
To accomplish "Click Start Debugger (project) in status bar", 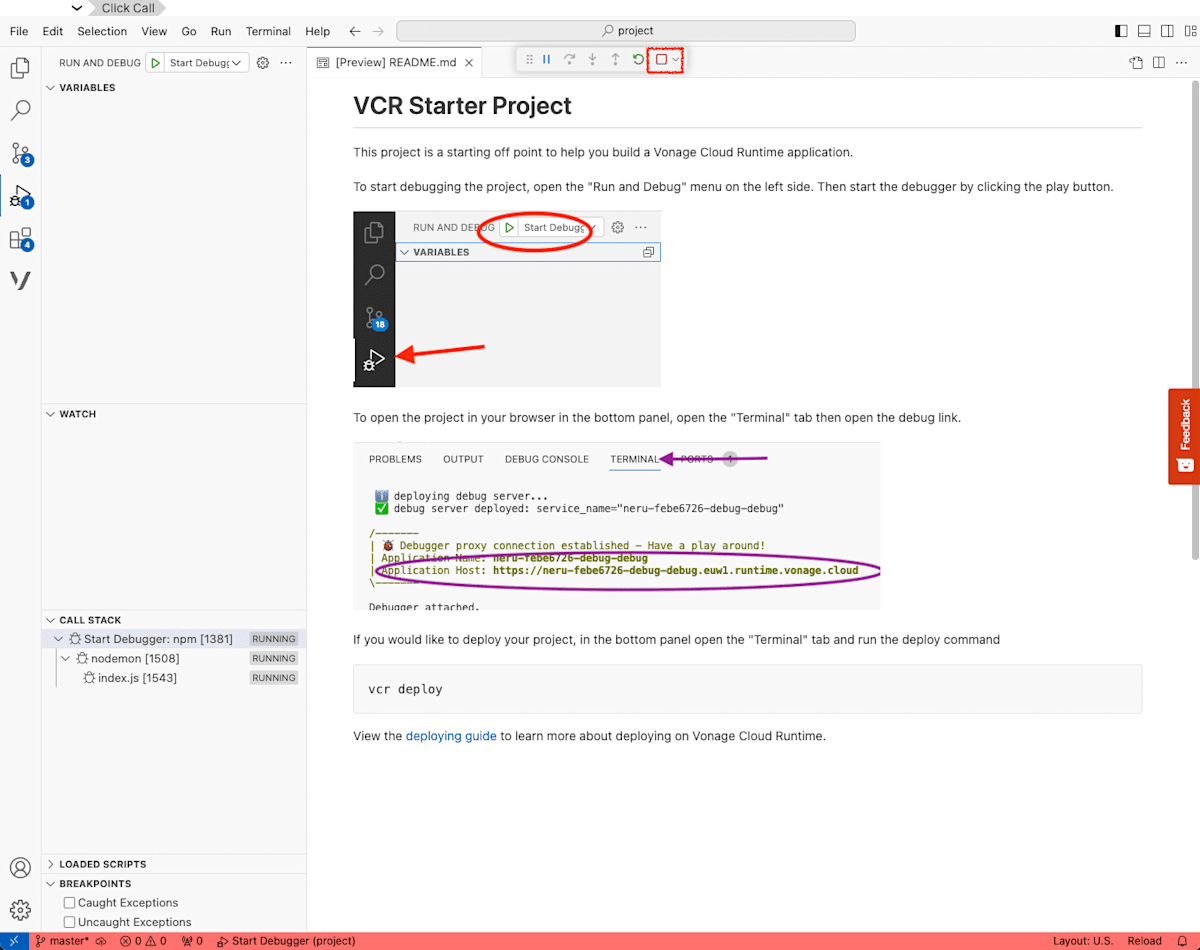I will pyautogui.click(x=285, y=941).
